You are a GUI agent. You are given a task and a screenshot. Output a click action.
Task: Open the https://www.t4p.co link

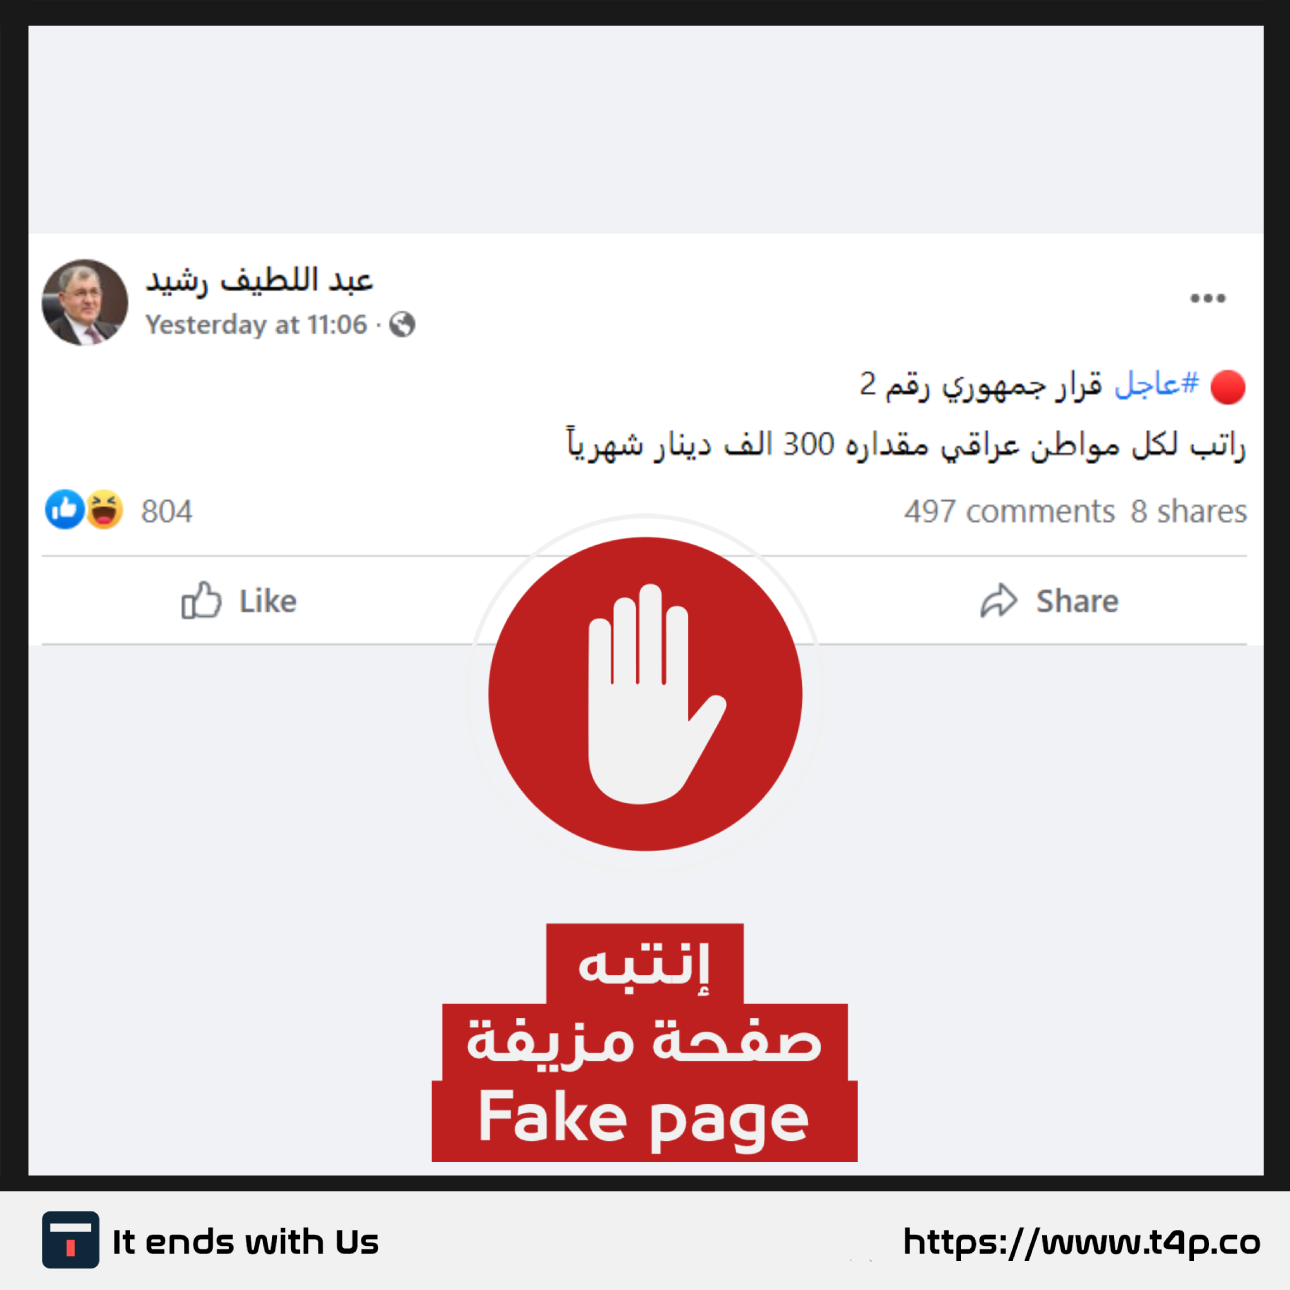pyautogui.click(x=1081, y=1242)
